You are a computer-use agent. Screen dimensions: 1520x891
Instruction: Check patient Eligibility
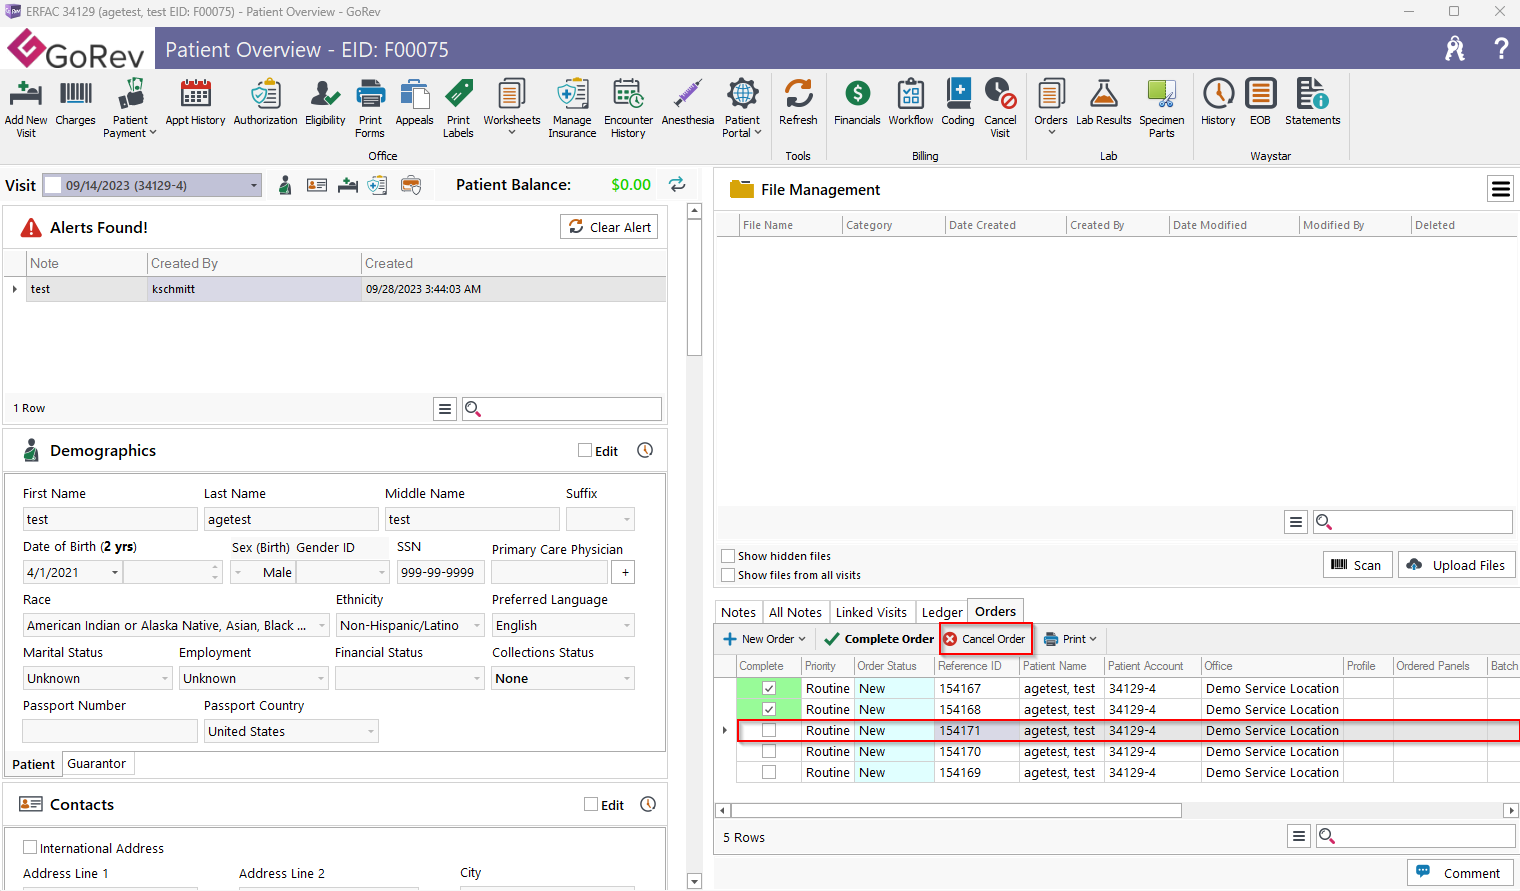click(325, 103)
